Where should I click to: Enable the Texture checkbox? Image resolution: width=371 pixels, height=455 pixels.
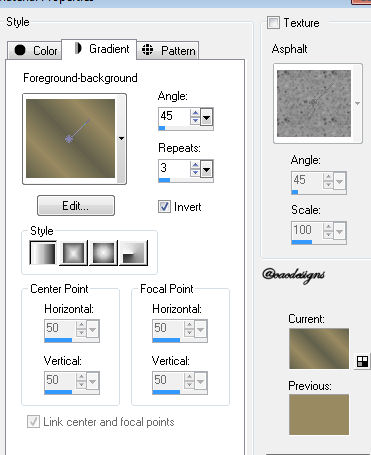[273, 23]
